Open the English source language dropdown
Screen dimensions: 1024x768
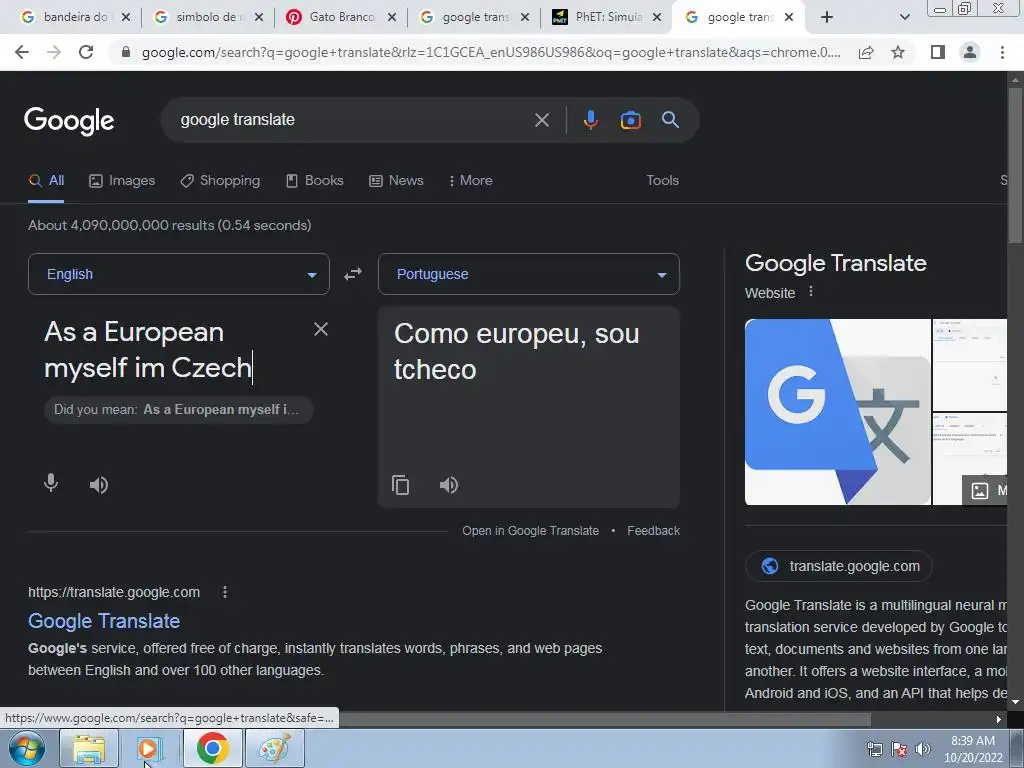[179, 274]
